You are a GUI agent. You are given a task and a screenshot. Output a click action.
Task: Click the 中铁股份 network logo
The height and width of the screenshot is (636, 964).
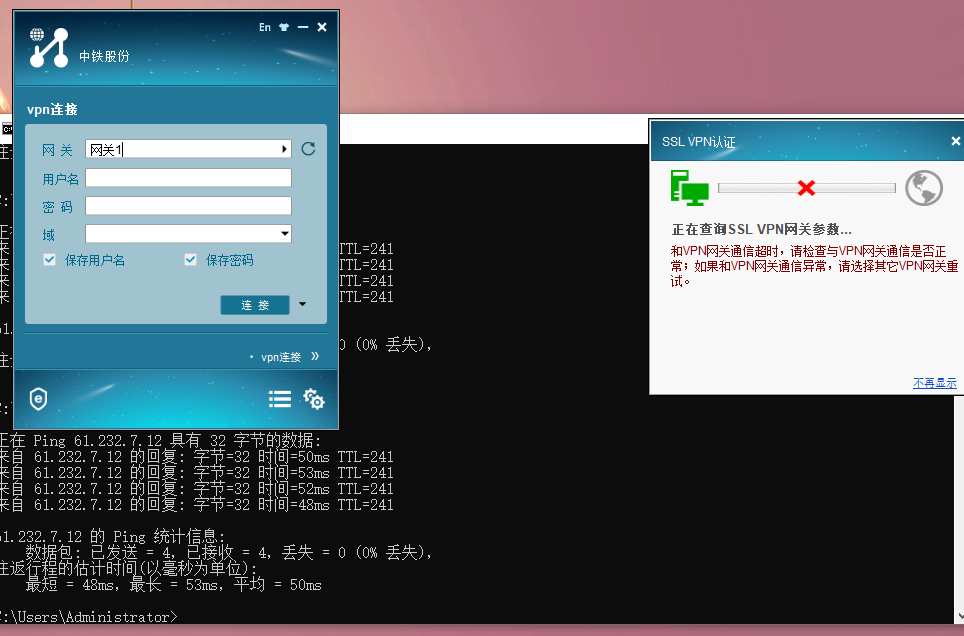[49, 47]
